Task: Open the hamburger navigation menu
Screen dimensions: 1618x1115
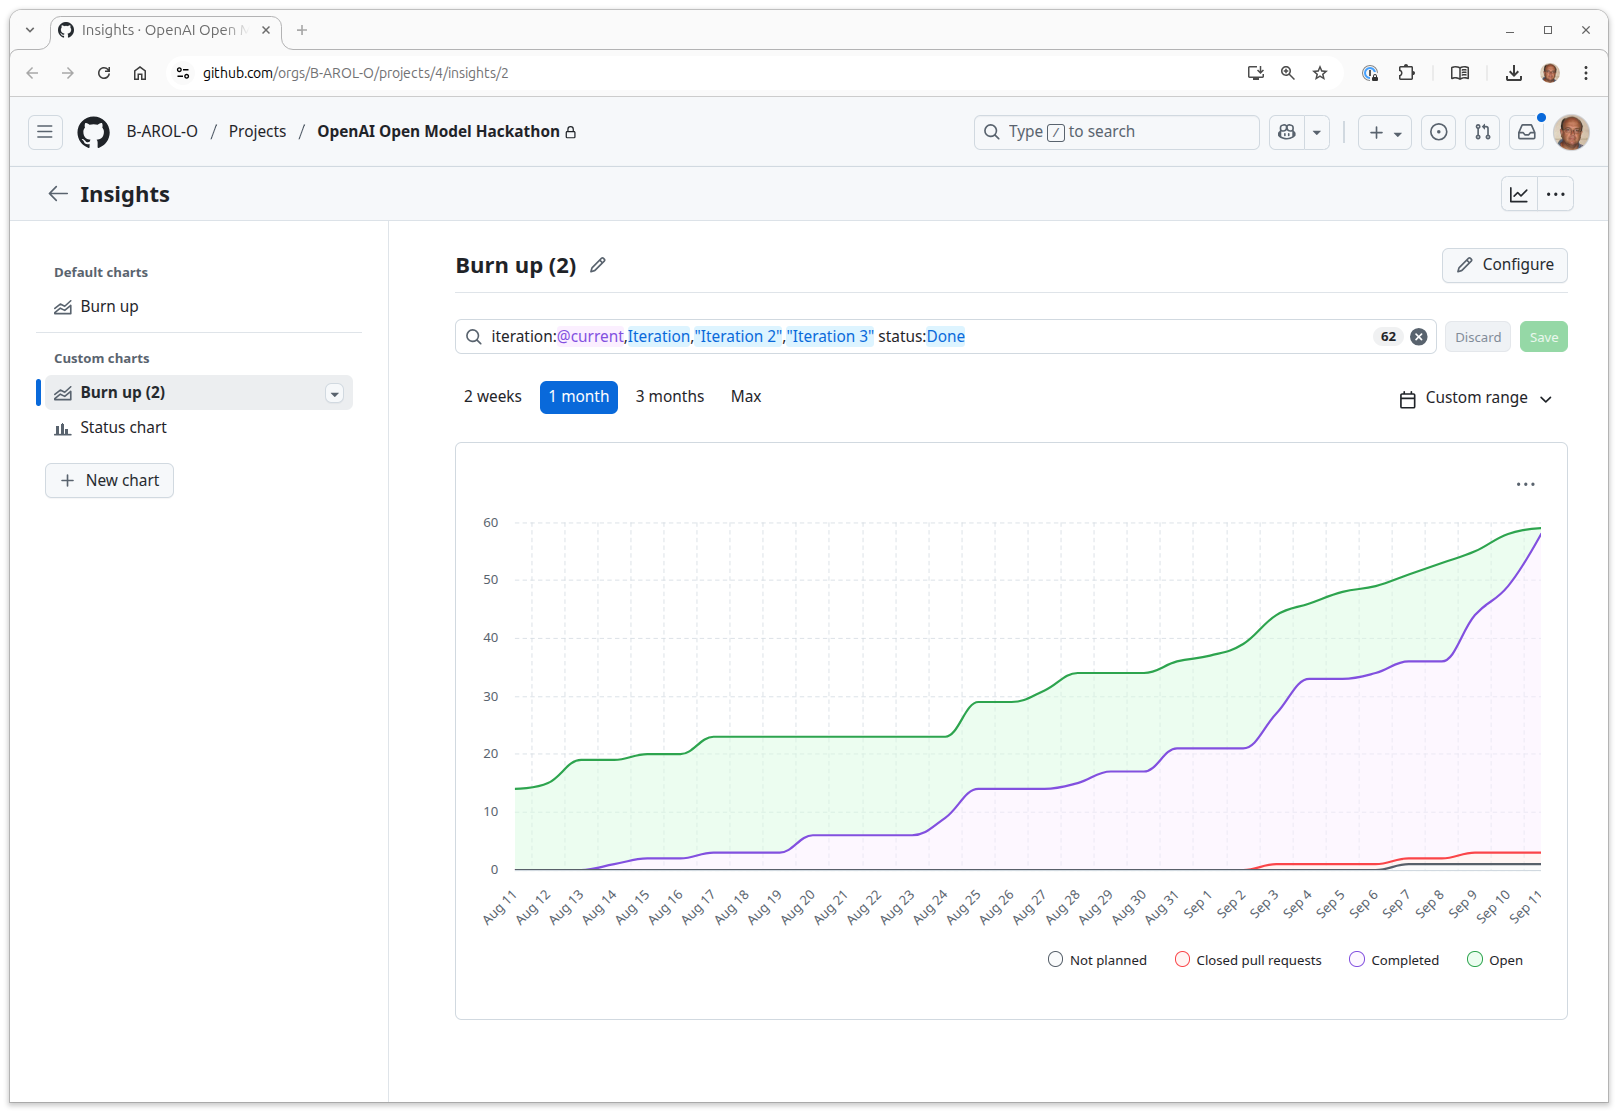Action: pyautogui.click(x=45, y=132)
